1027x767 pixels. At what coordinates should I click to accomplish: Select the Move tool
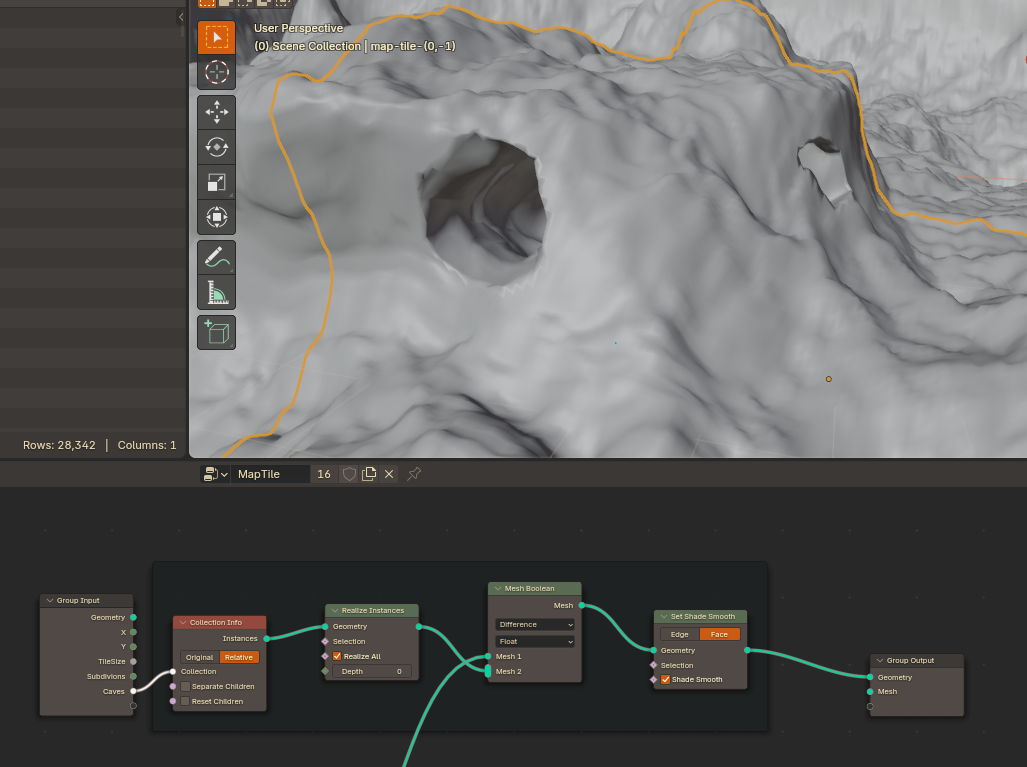pos(216,112)
